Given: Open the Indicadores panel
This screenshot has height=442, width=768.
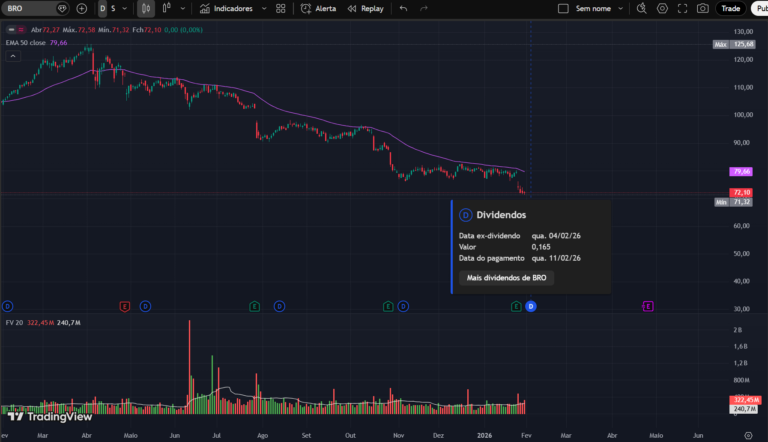Looking at the screenshot, I should pyautogui.click(x=226, y=8).
